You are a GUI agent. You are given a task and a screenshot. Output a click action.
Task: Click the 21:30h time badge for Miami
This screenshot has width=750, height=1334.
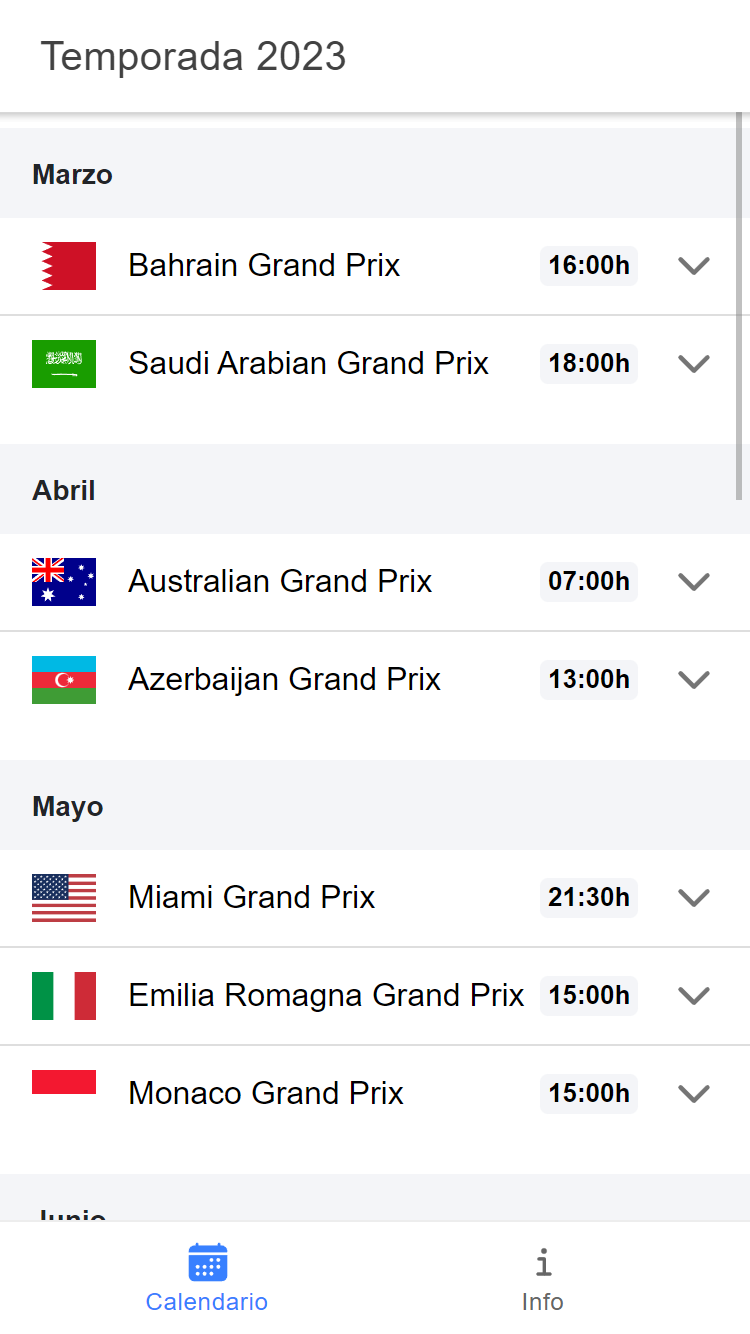[x=589, y=898]
